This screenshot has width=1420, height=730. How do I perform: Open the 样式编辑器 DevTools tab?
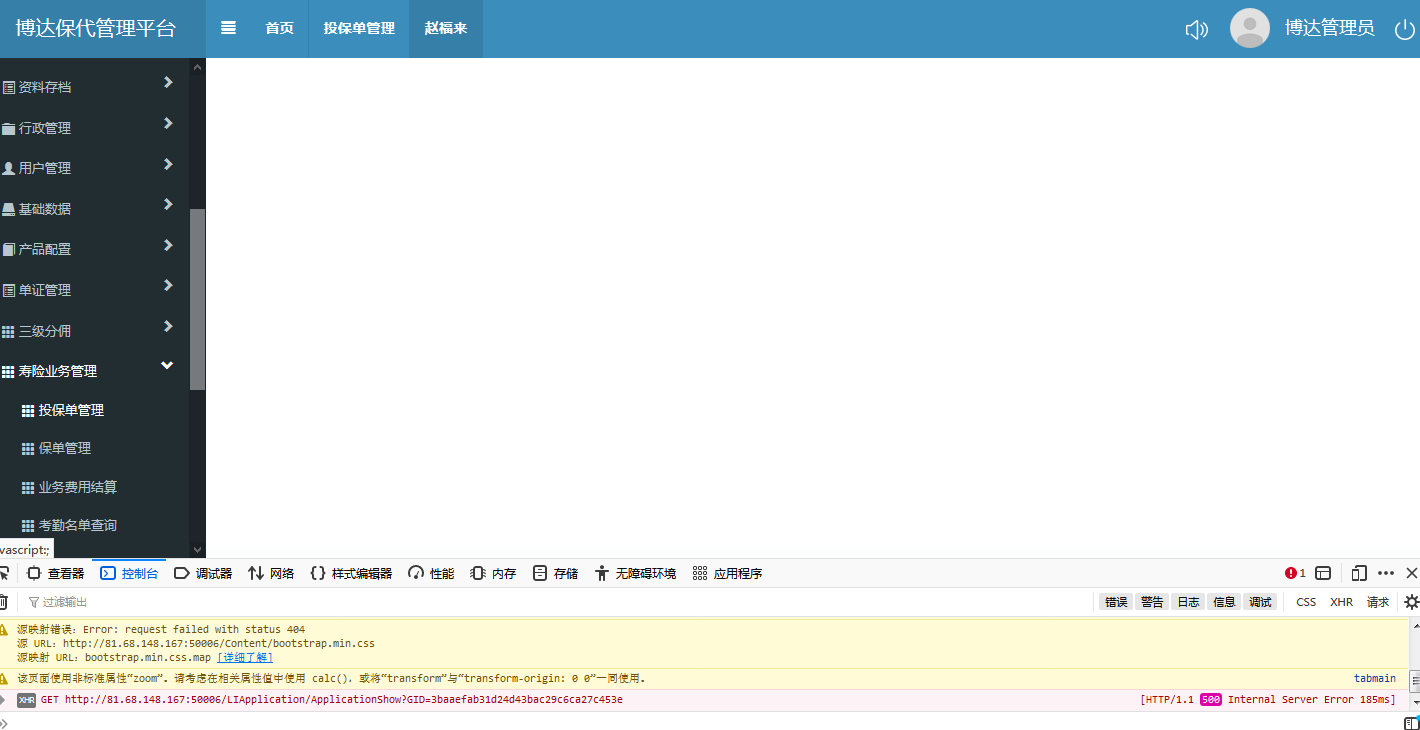click(x=351, y=573)
